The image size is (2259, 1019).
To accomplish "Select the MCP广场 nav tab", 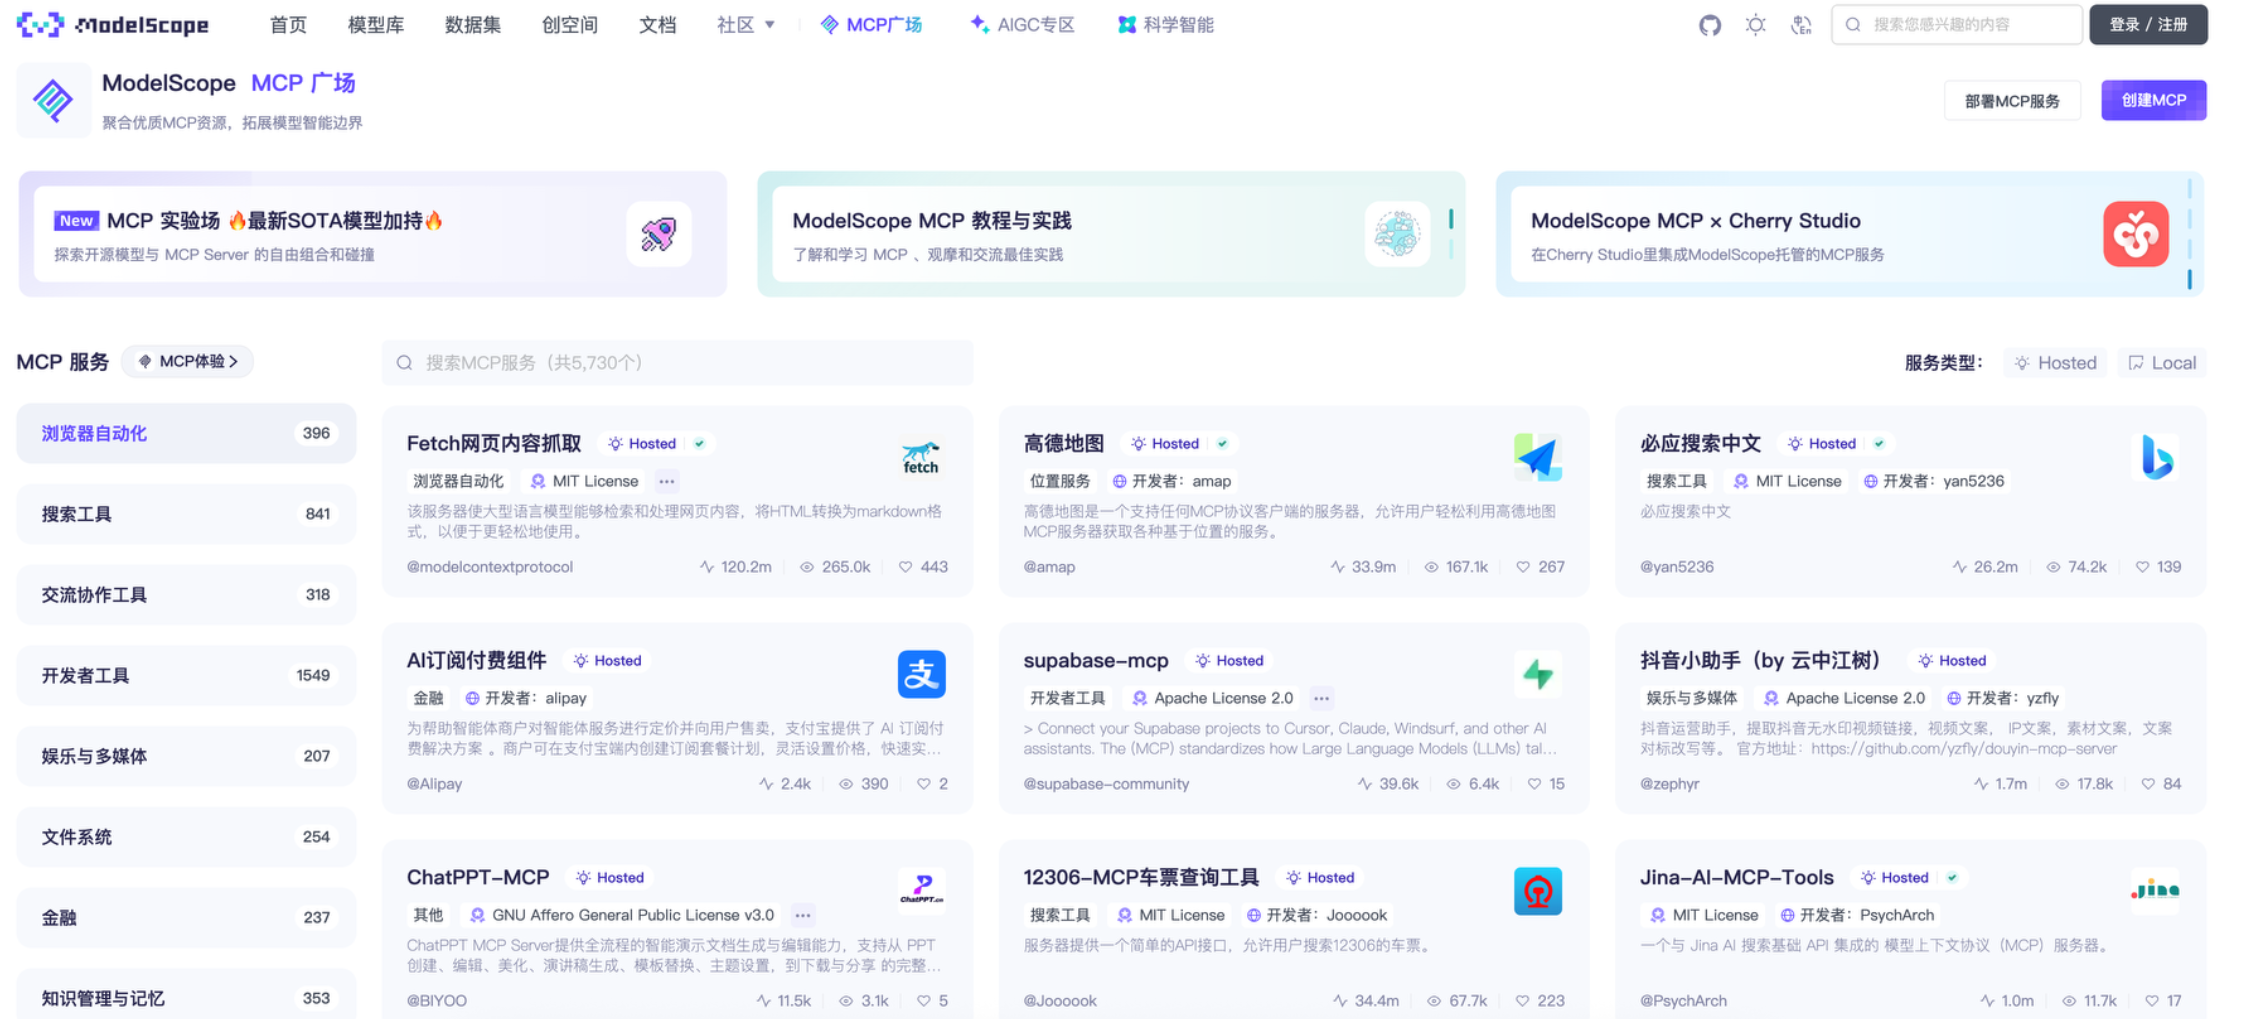I will pyautogui.click(x=872, y=25).
